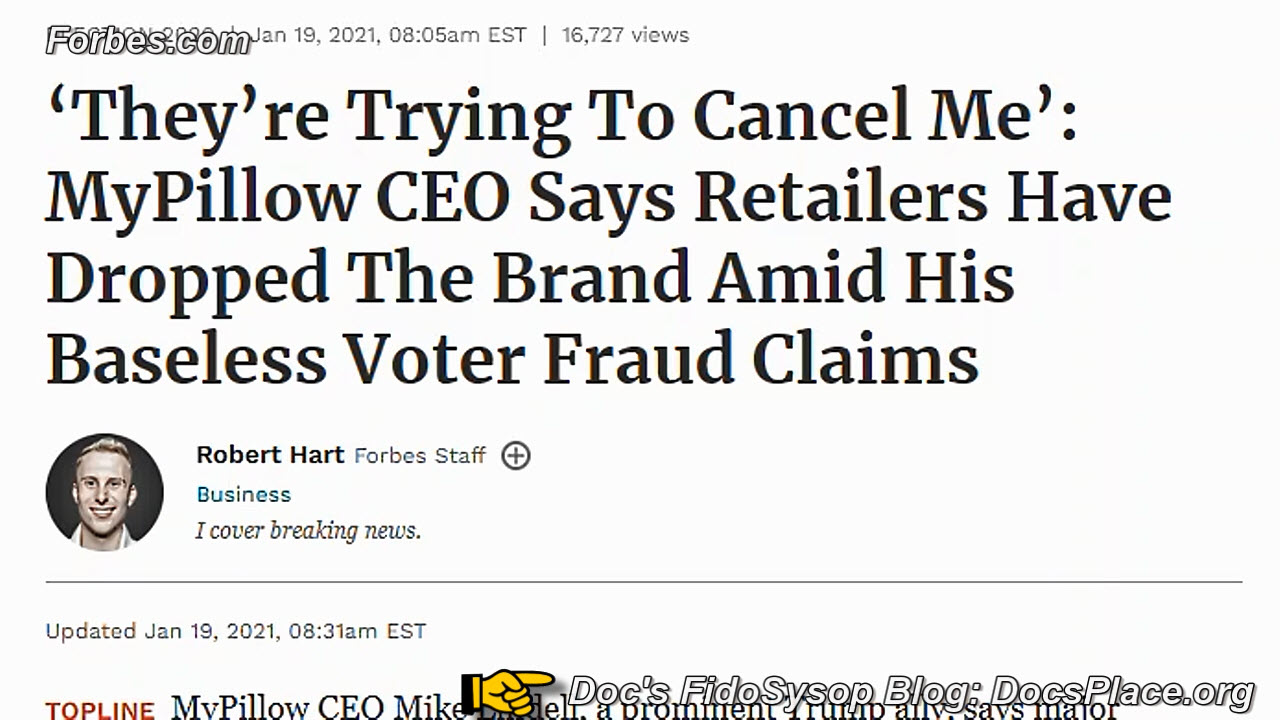
Task: Click the yellow pointing hand icon
Action: [508, 691]
